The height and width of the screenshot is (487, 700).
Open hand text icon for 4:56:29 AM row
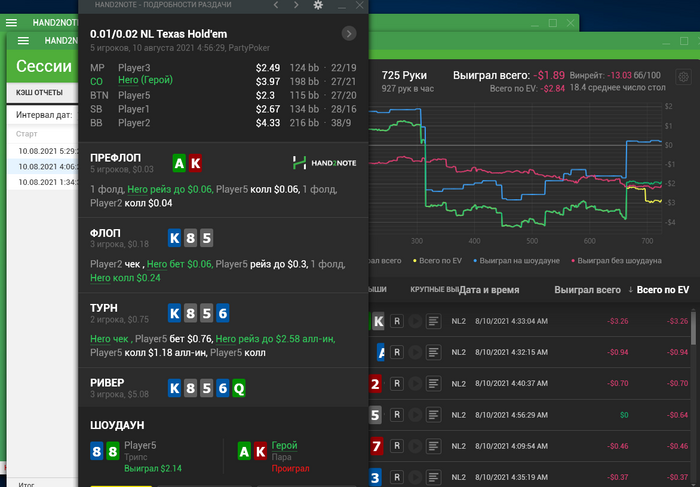[433, 415]
